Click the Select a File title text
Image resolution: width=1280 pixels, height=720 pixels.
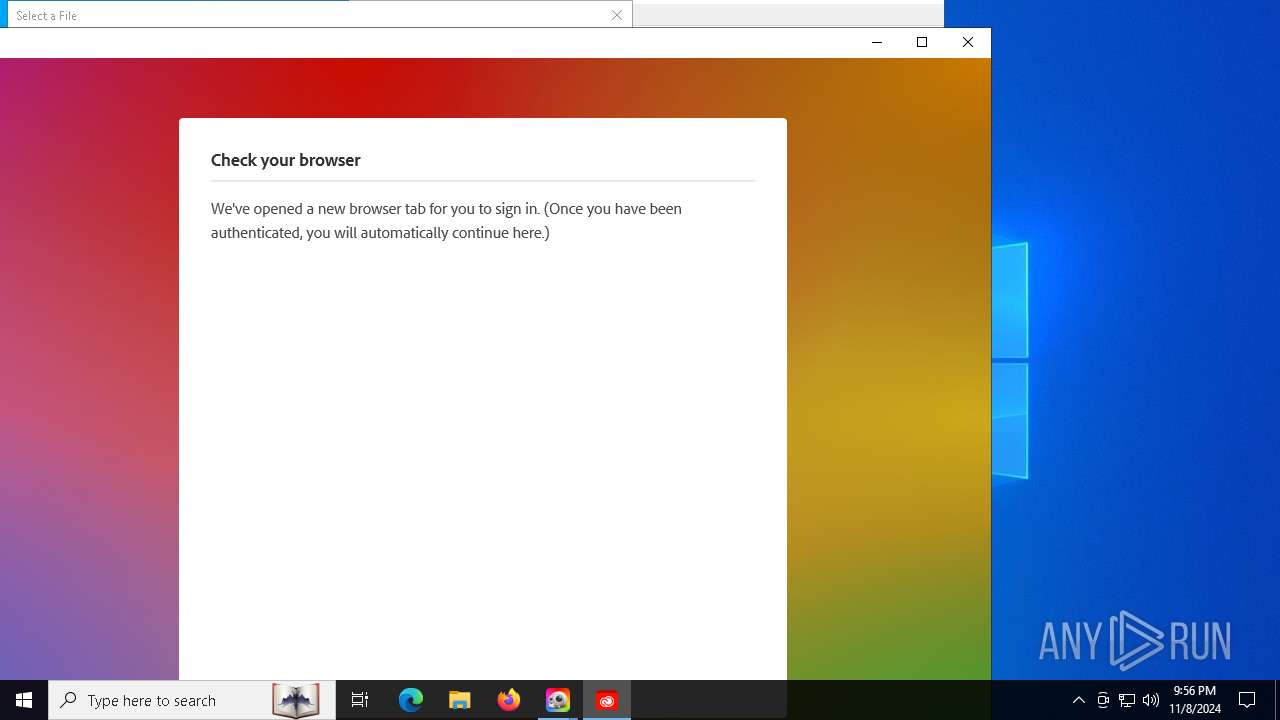(46, 15)
